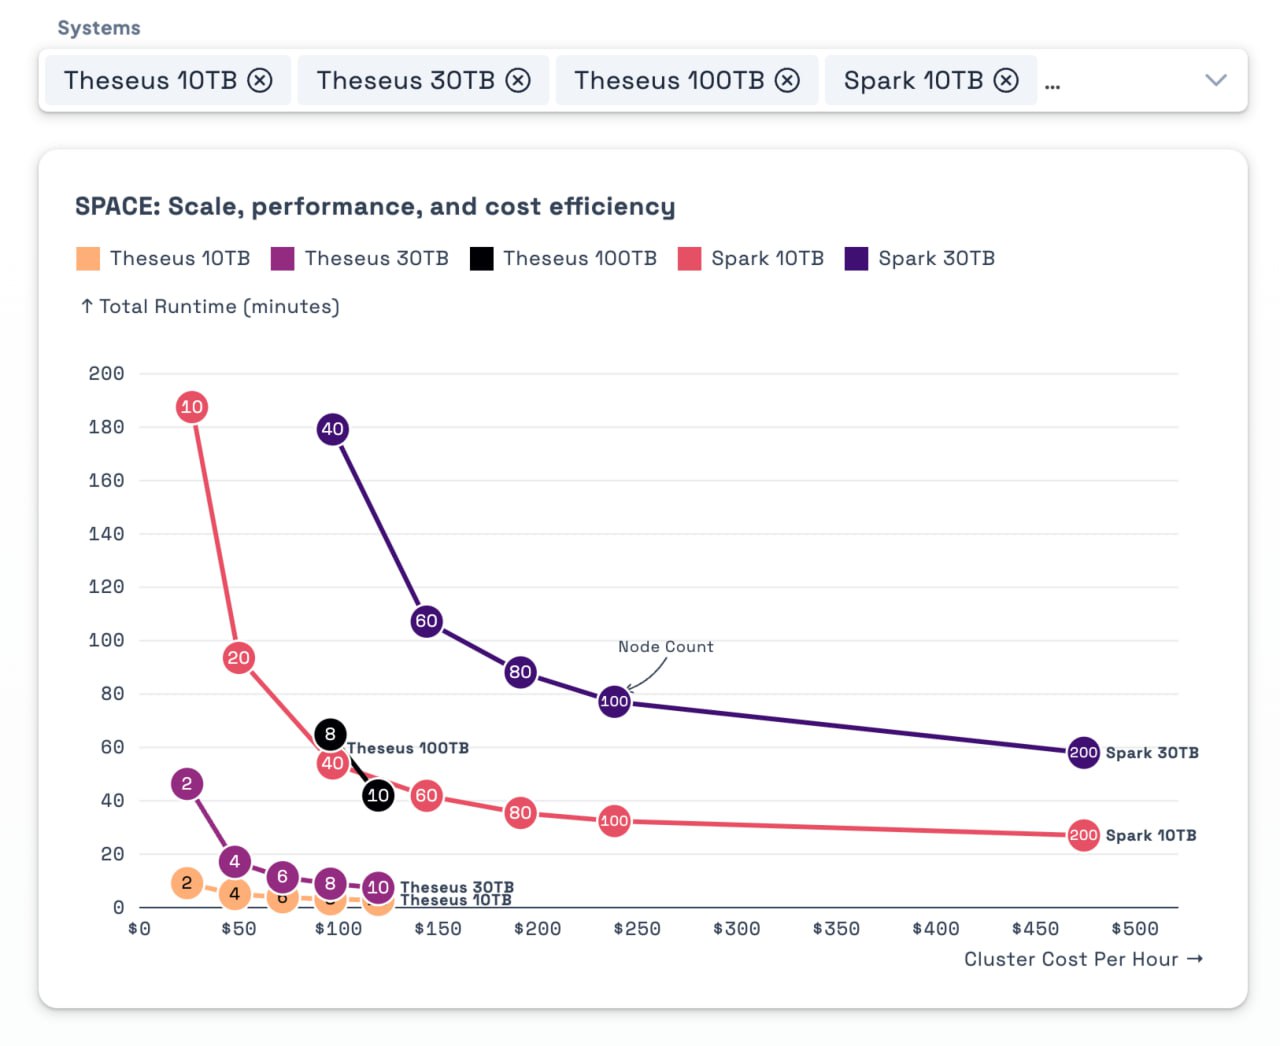Expand the Systems dropdown chevron
This screenshot has width=1280, height=1046.
1215,80
